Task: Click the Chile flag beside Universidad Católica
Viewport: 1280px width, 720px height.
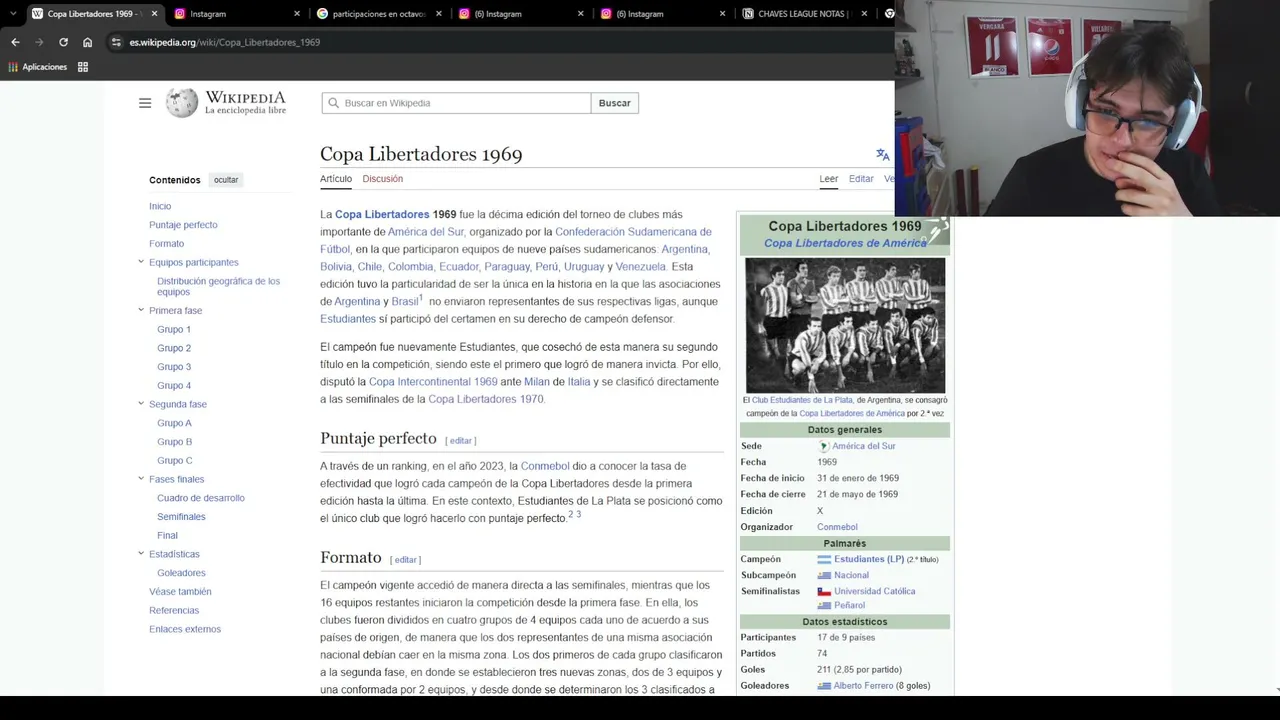Action: tap(824, 591)
